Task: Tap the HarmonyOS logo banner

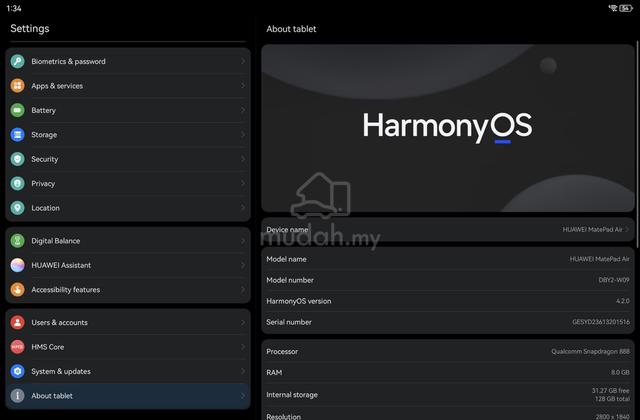Action: coord(448,128)
